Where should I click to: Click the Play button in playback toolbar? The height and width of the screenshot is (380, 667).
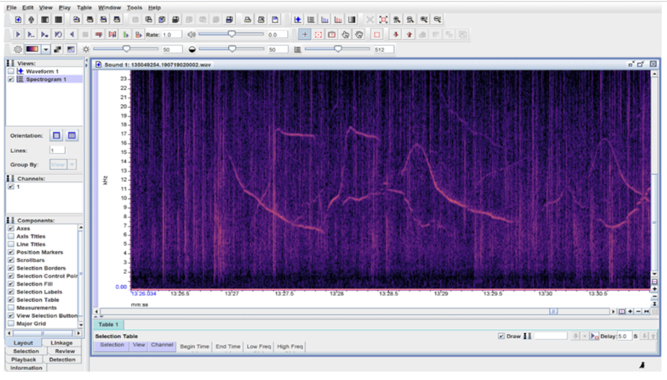tap(18, 34)
